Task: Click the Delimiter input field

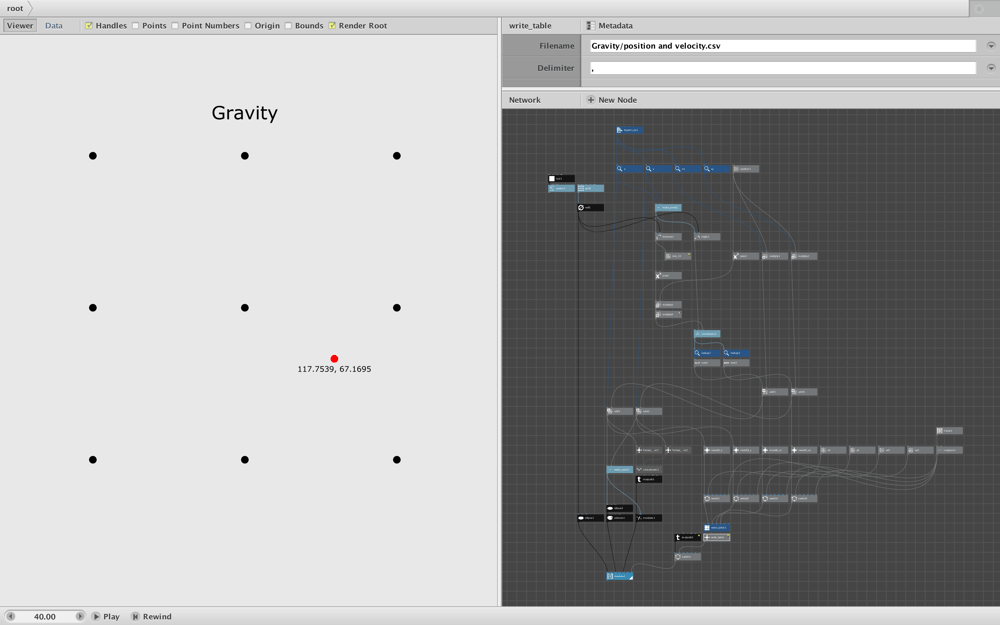Action: [x=783, y=68]
